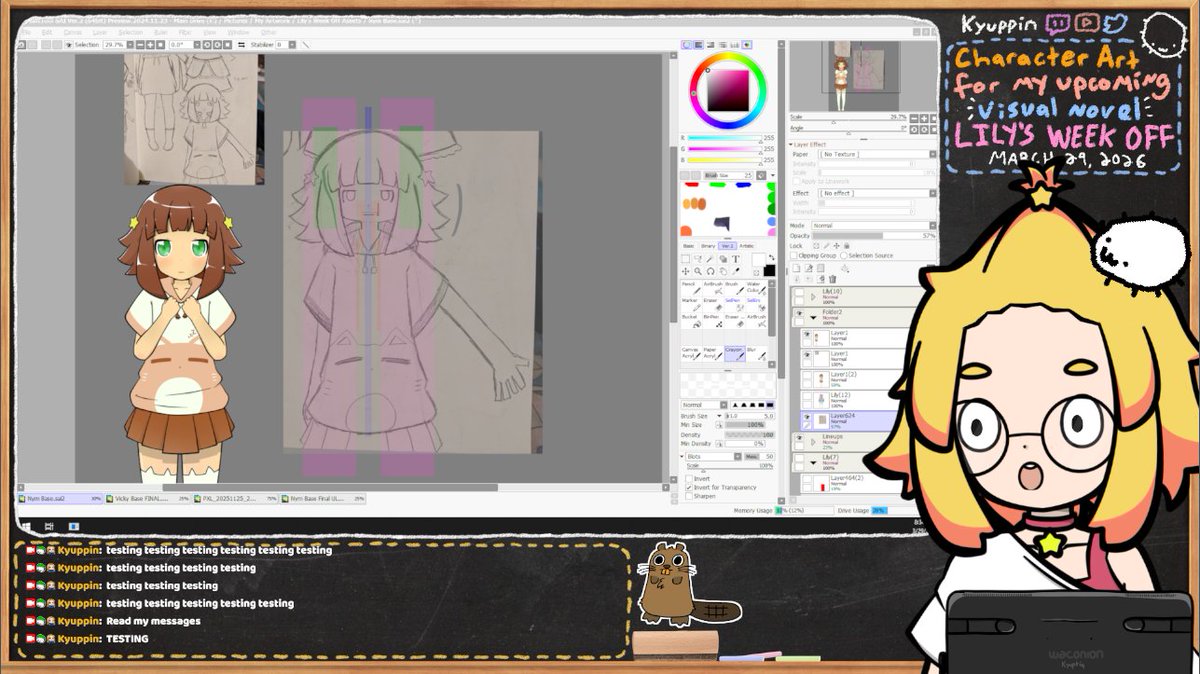Open the Windows Start menu

[x=25, y=525]
